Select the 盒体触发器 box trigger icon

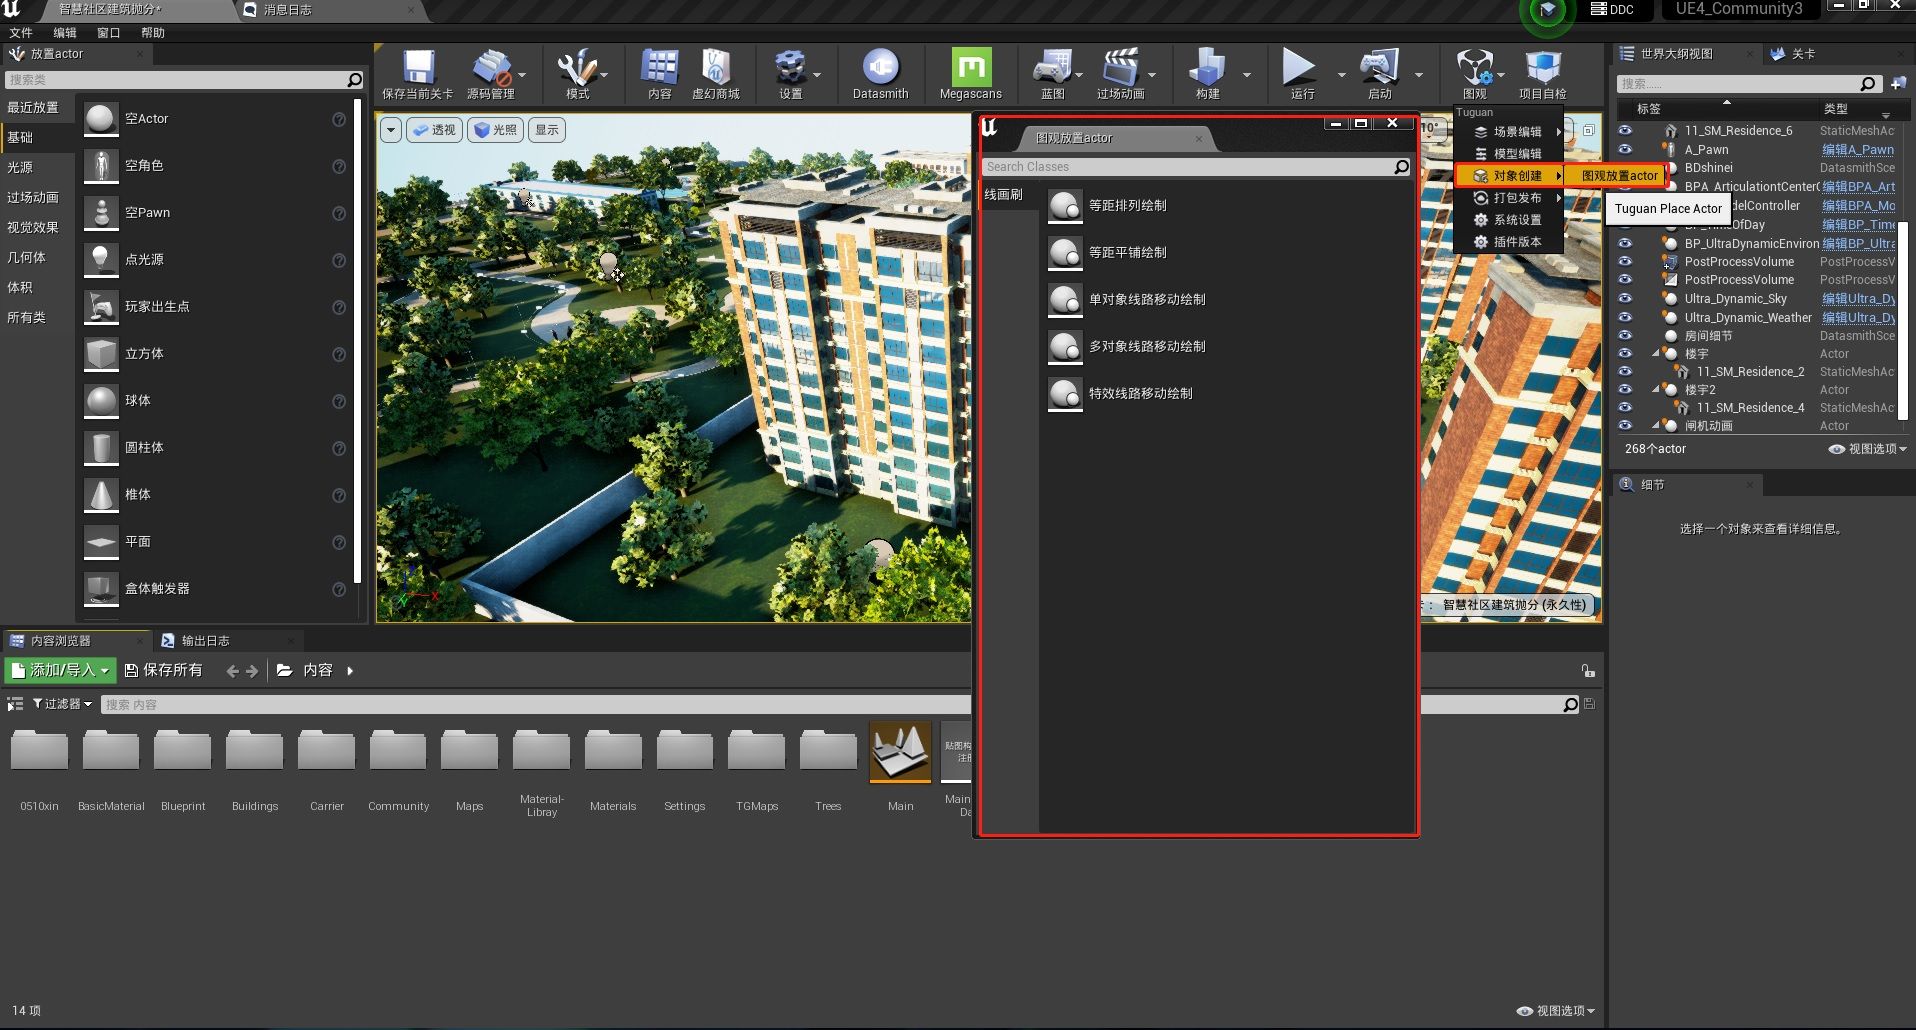(x=101, y=589)
